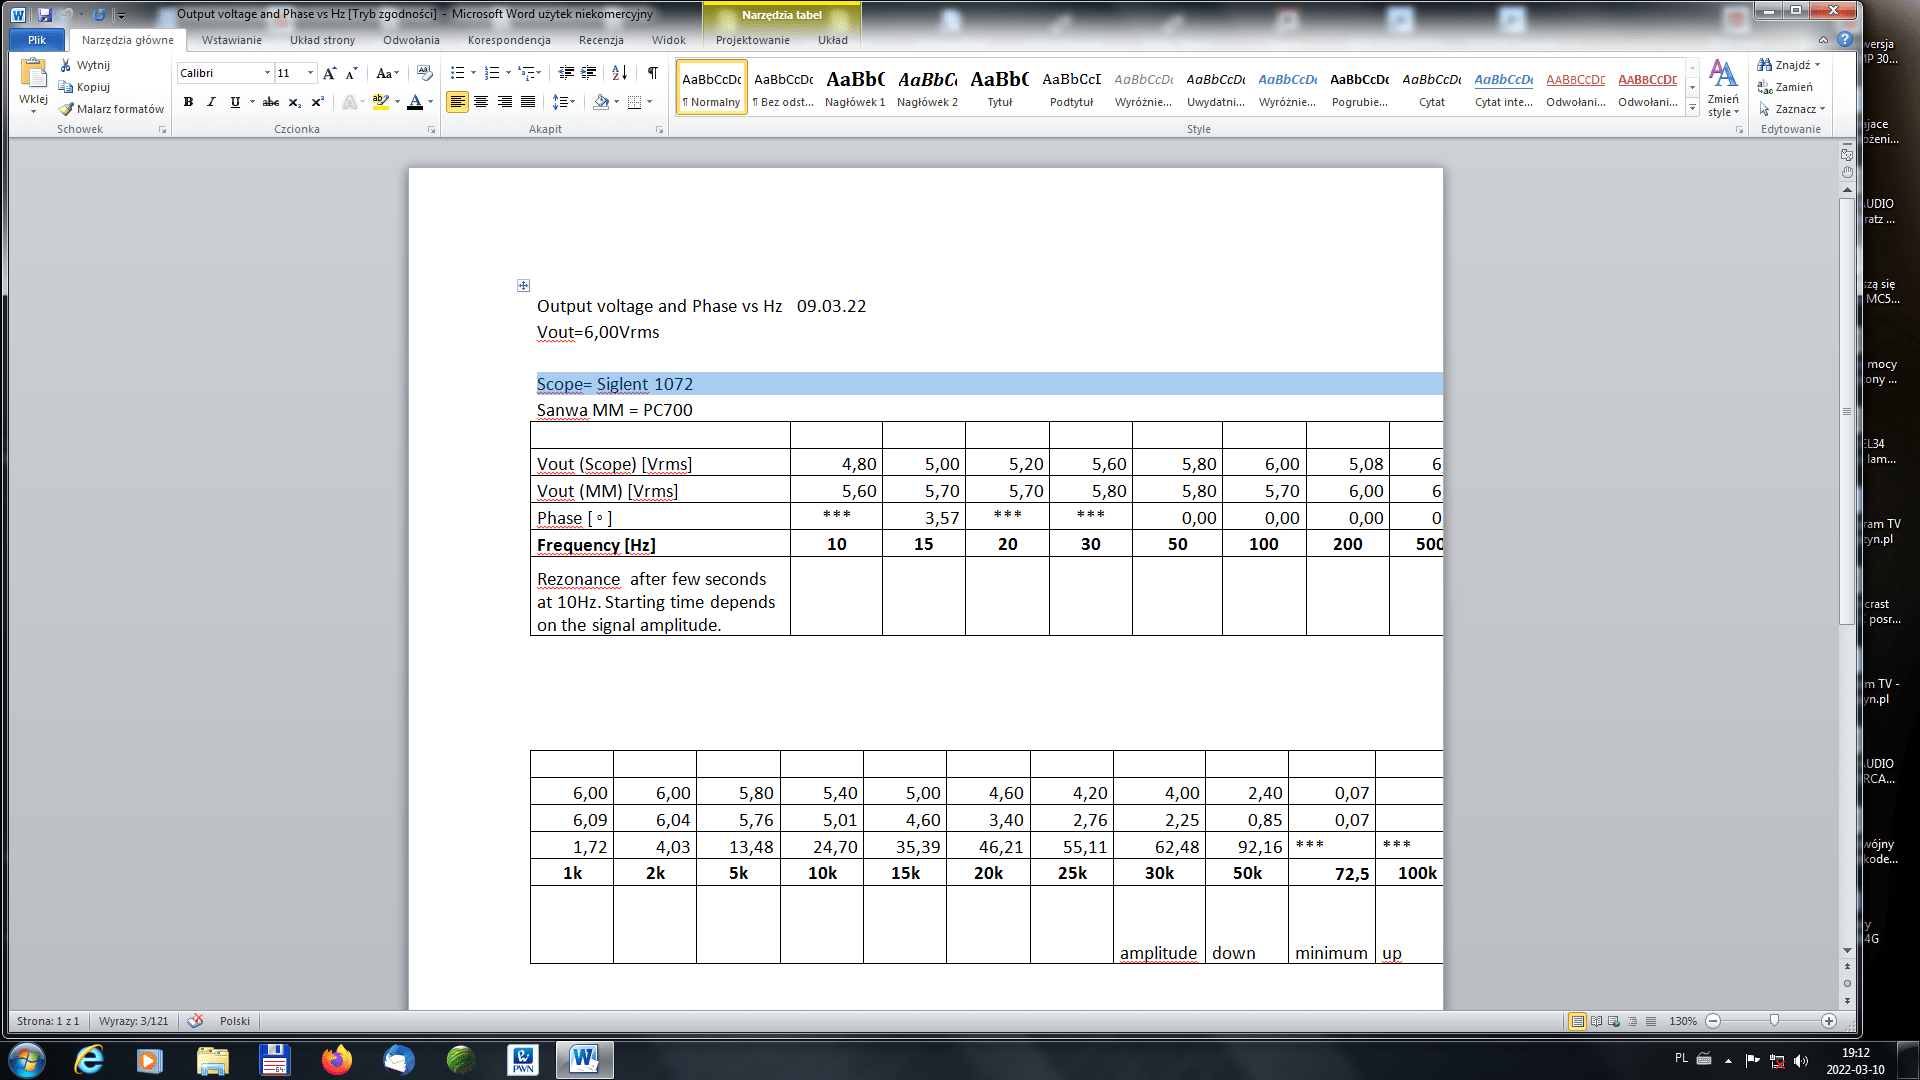
Task: Toggle Italic formatting
Action: coord(211,102)
